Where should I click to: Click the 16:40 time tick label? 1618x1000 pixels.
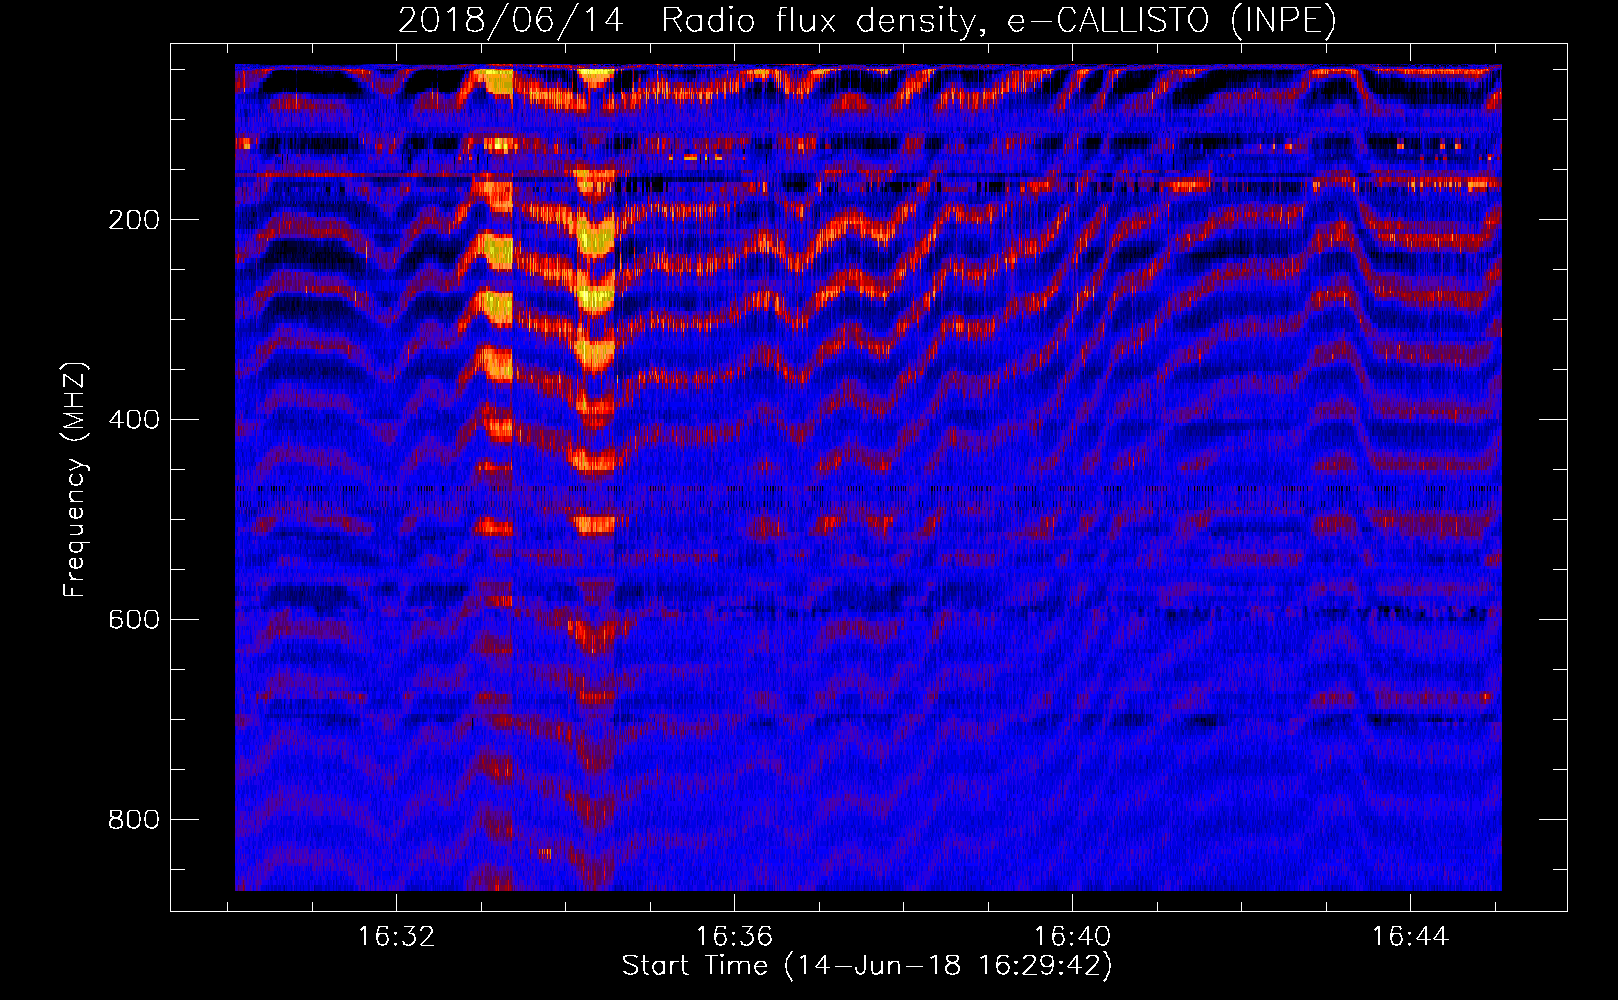click(x=1073, y=937)
